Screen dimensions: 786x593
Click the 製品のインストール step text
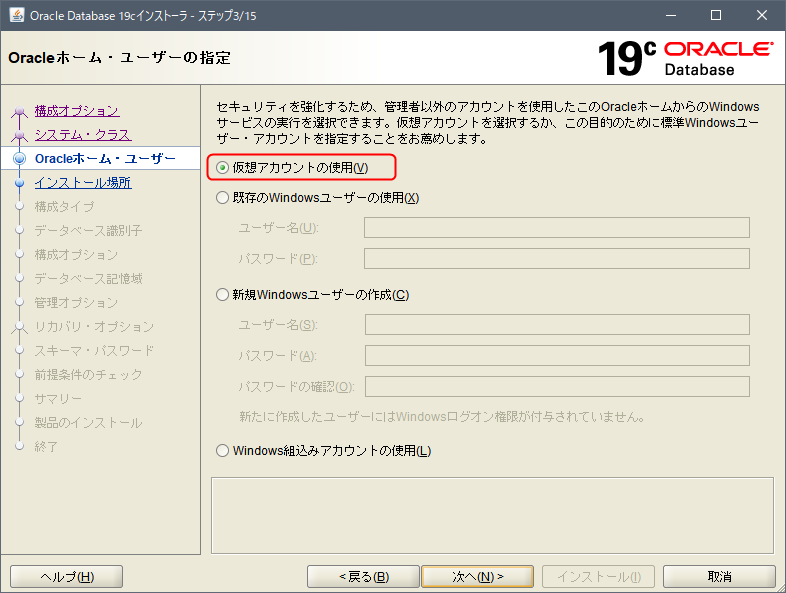[x=88, y=423]
